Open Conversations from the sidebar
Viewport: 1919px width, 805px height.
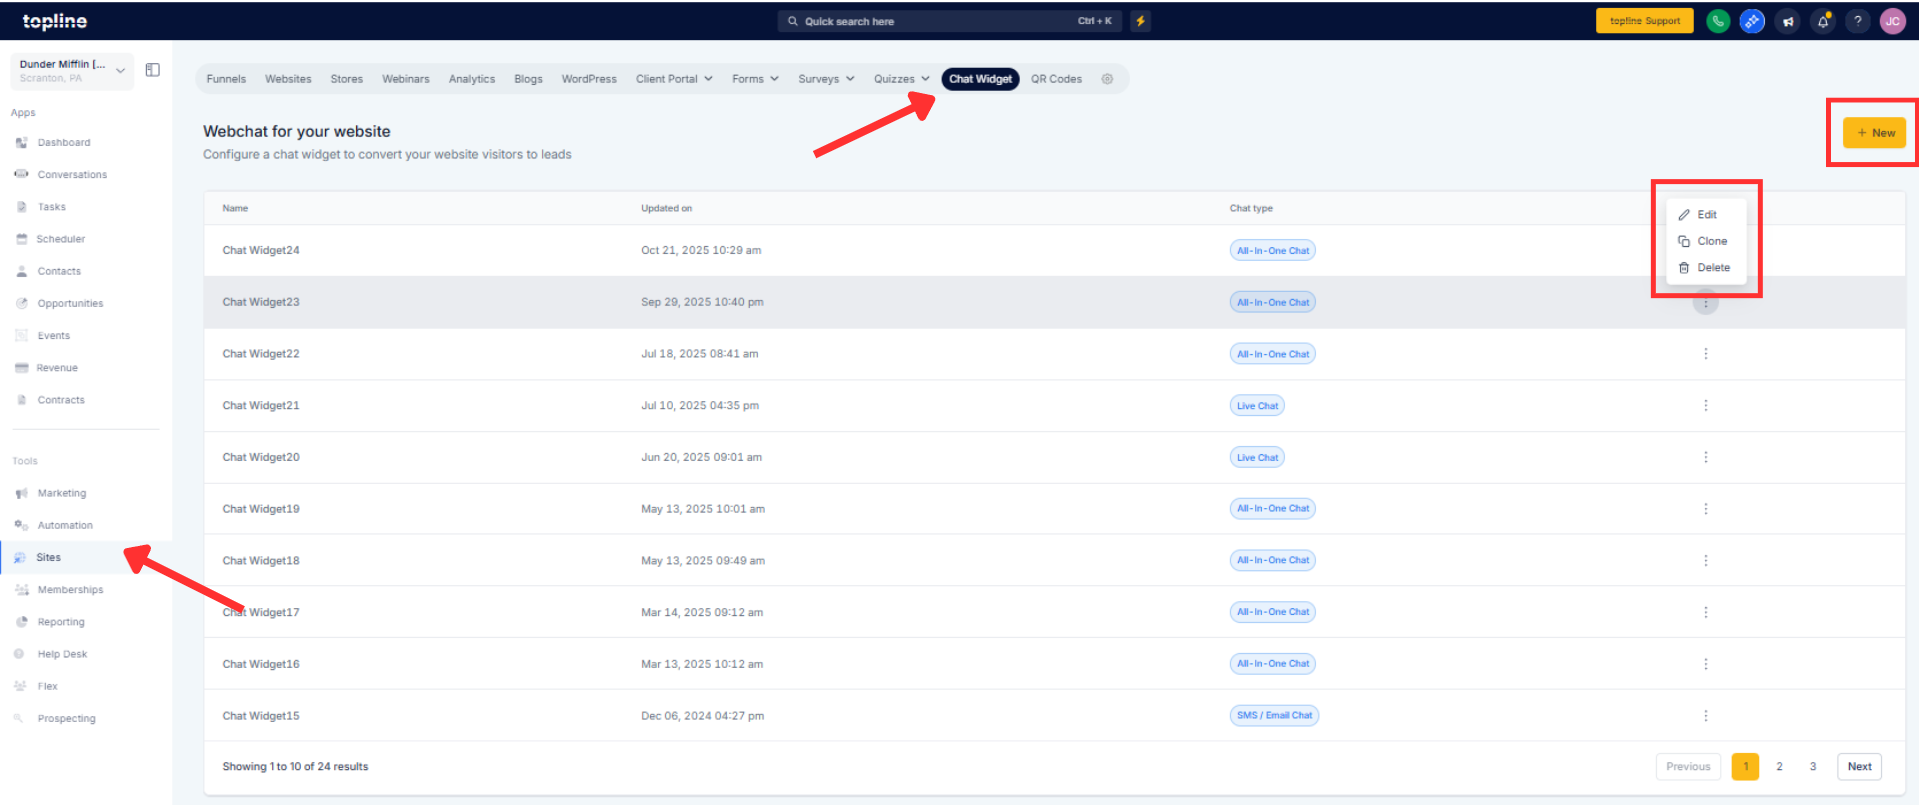click(72, 175)
